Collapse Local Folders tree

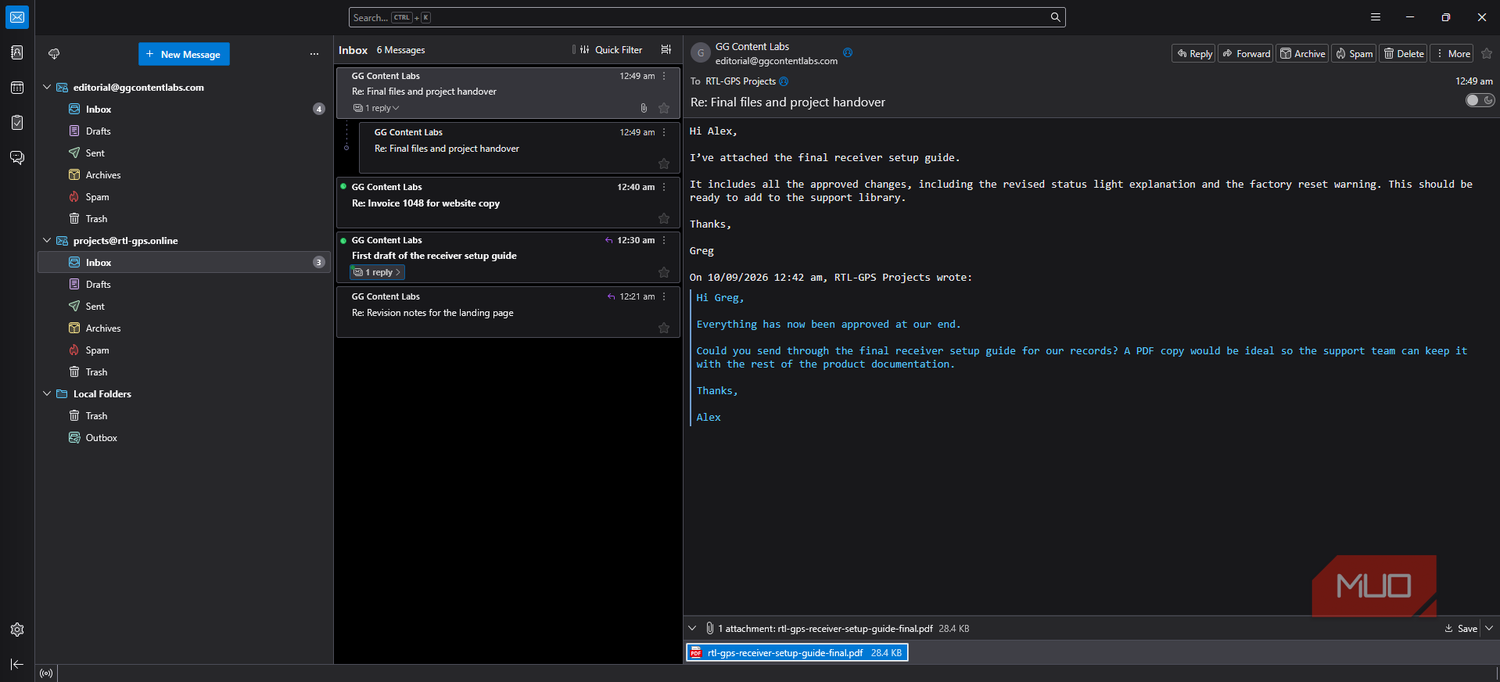click(x=46, y=394)
